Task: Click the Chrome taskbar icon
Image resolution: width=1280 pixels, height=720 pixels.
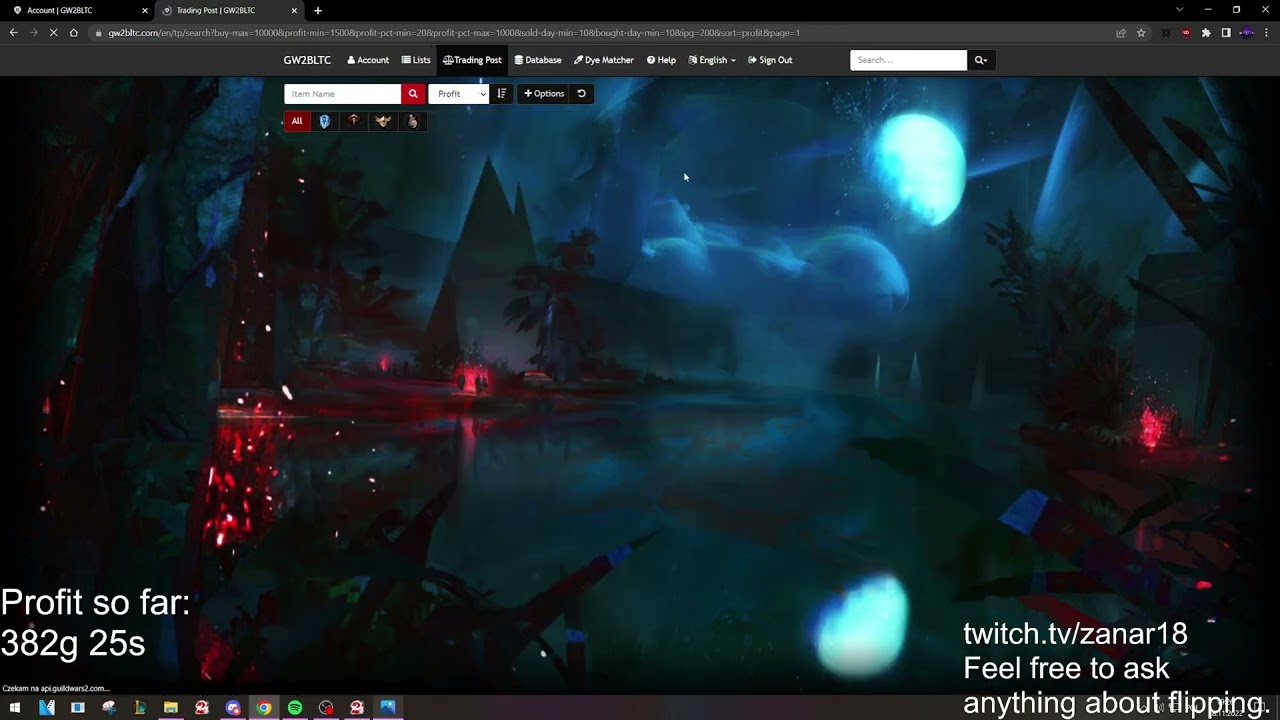Action: click(264, 708)
